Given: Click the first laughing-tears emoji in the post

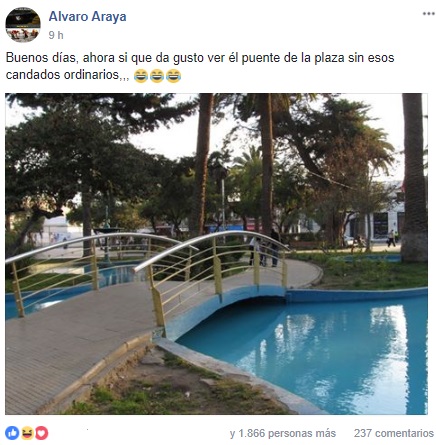Looking at the screenshot, I should (x=141, y=76).
